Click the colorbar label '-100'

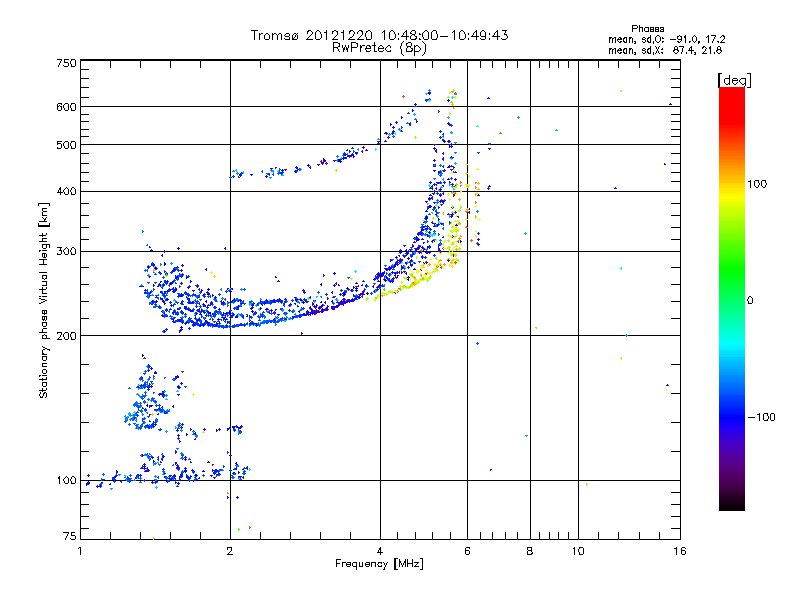[761, 417]
